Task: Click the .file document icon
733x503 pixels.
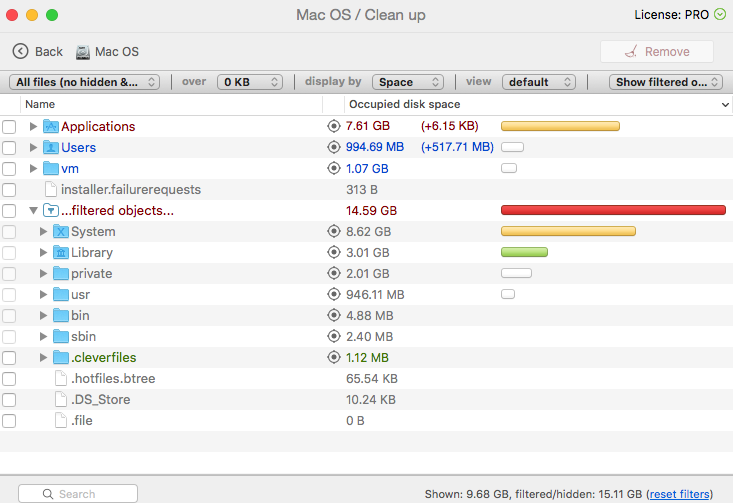Action: (61, 420)
